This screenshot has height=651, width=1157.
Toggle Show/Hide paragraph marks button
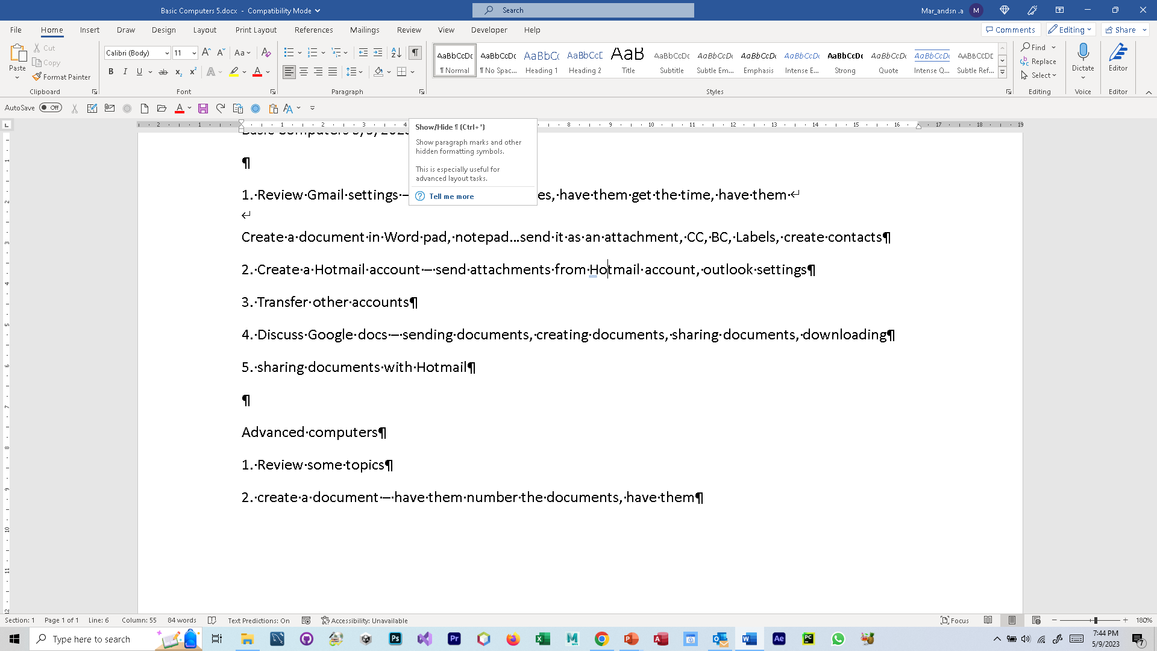(x=415, y=52)
